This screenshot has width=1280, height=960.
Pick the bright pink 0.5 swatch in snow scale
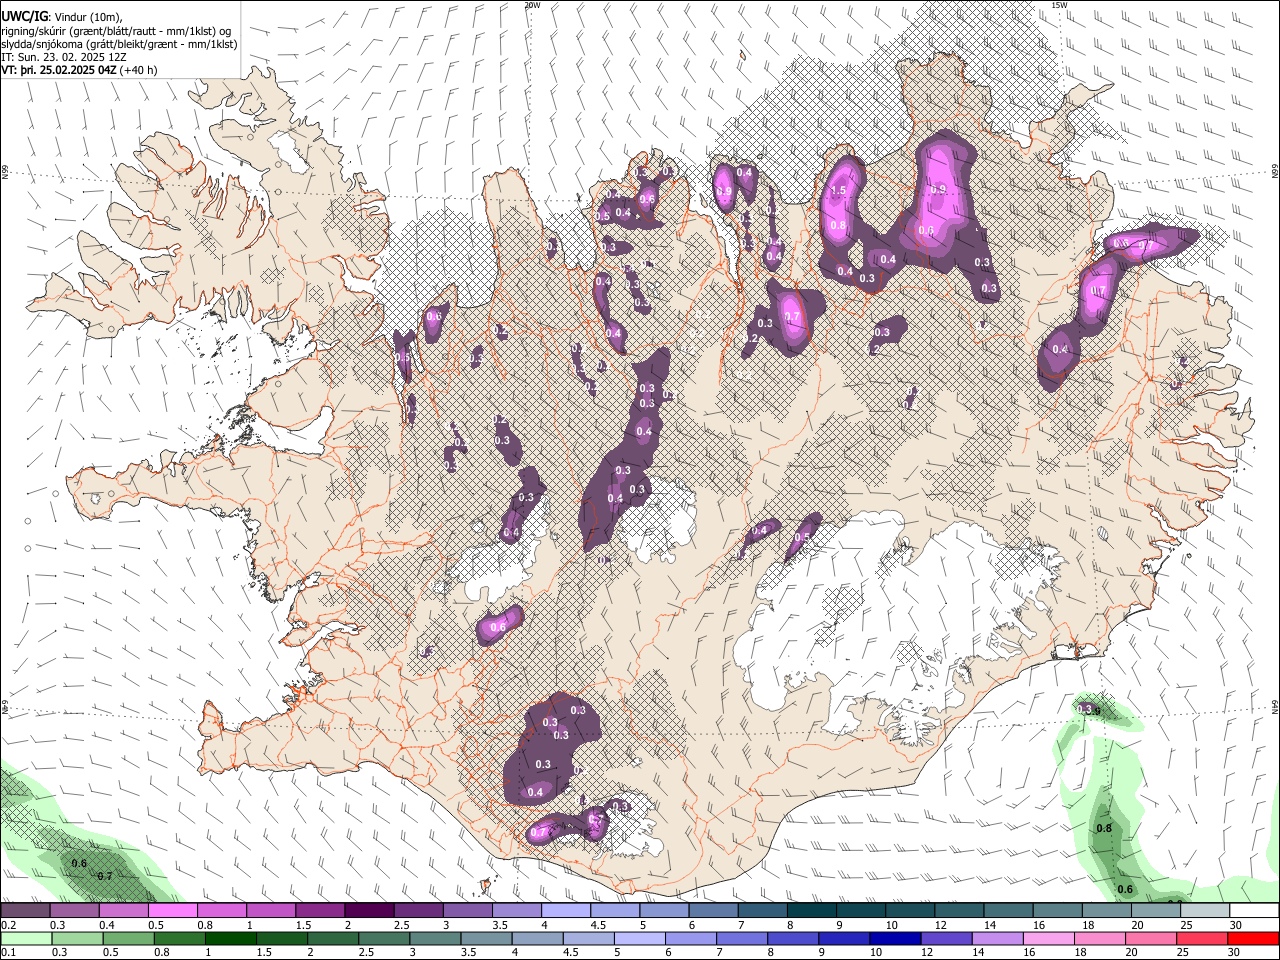(172, 911)
